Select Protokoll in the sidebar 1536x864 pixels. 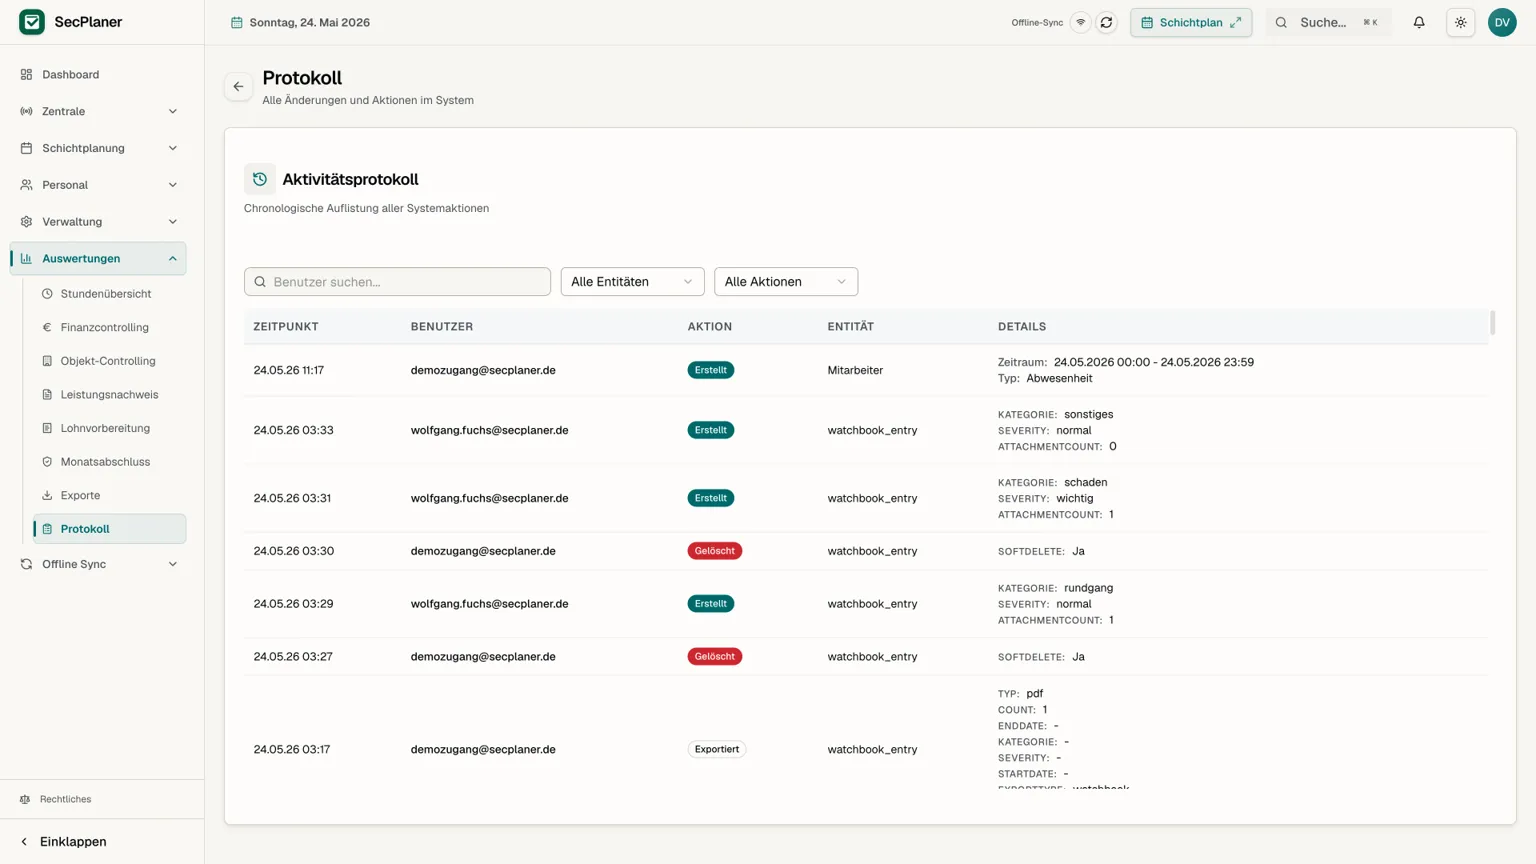pos(110,529)
